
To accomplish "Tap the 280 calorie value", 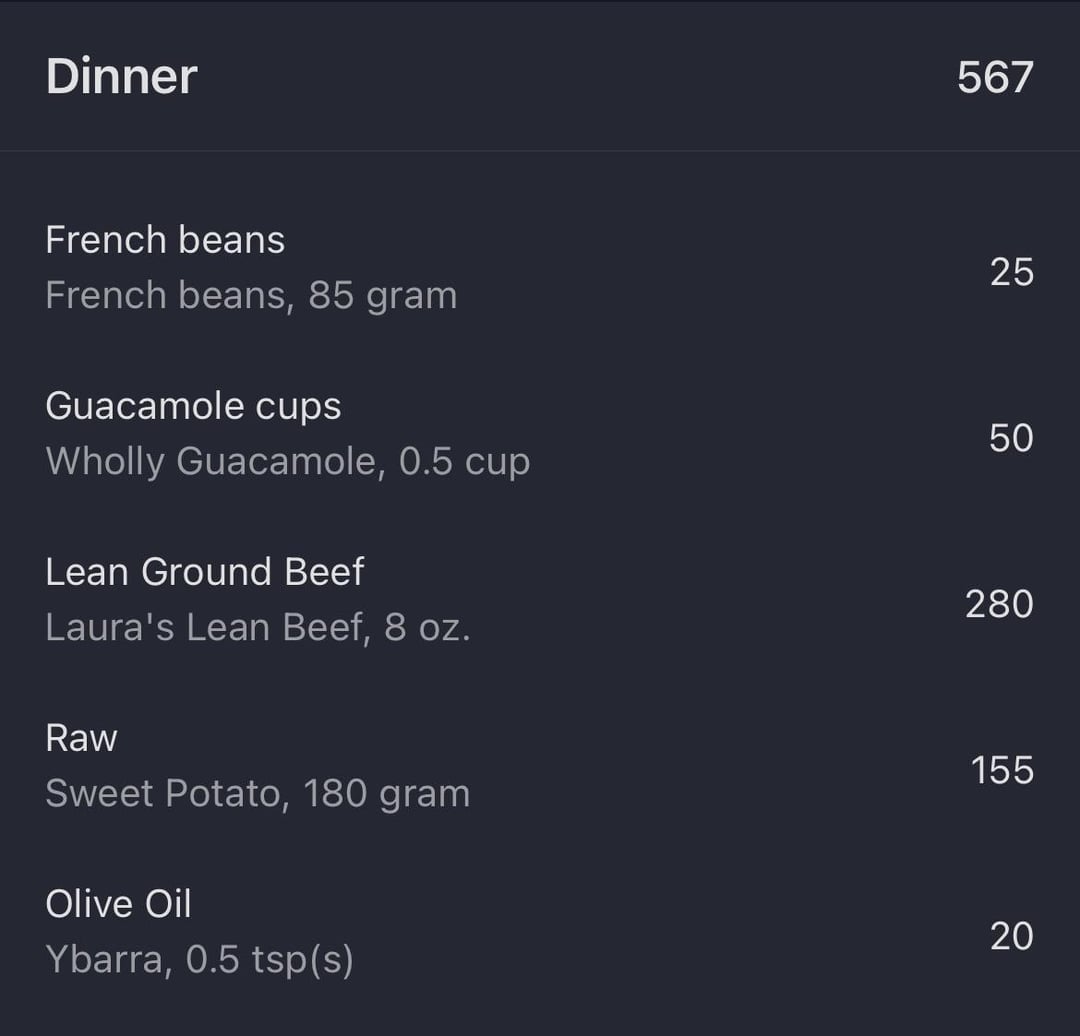I will tap(999, 604).
